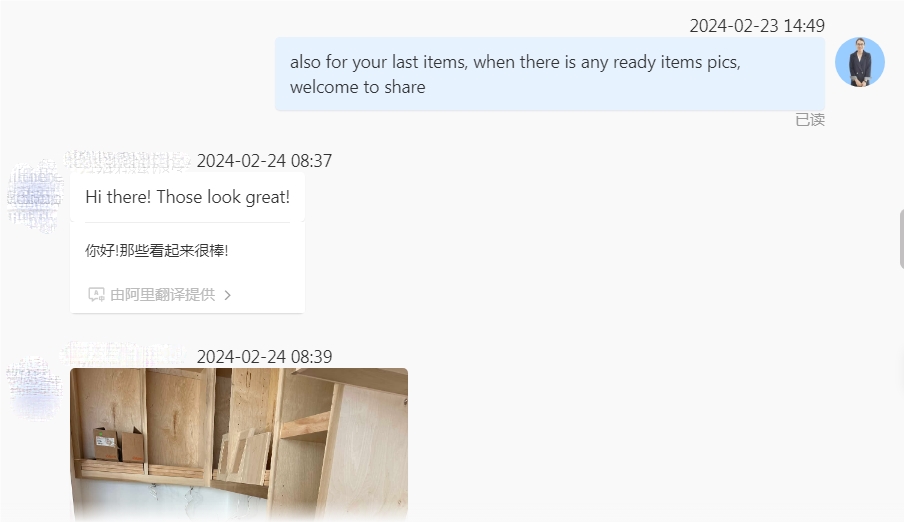
Task: Click the 2024-02-23 14:49 timestamp
Action: pos(757,26)
